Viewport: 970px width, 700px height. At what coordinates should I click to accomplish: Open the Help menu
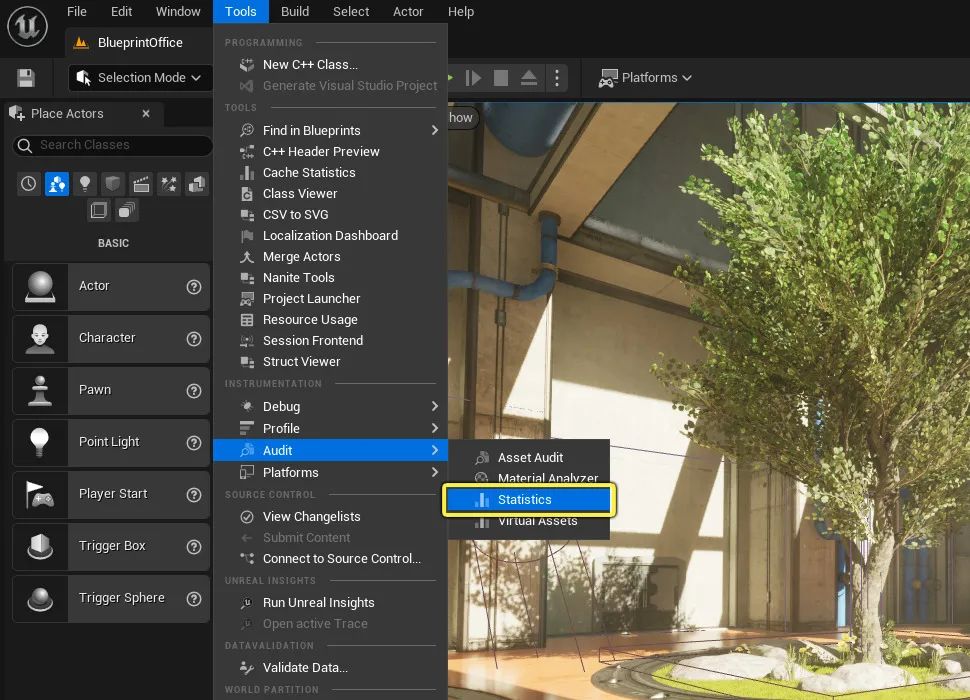tap(461, 12)
